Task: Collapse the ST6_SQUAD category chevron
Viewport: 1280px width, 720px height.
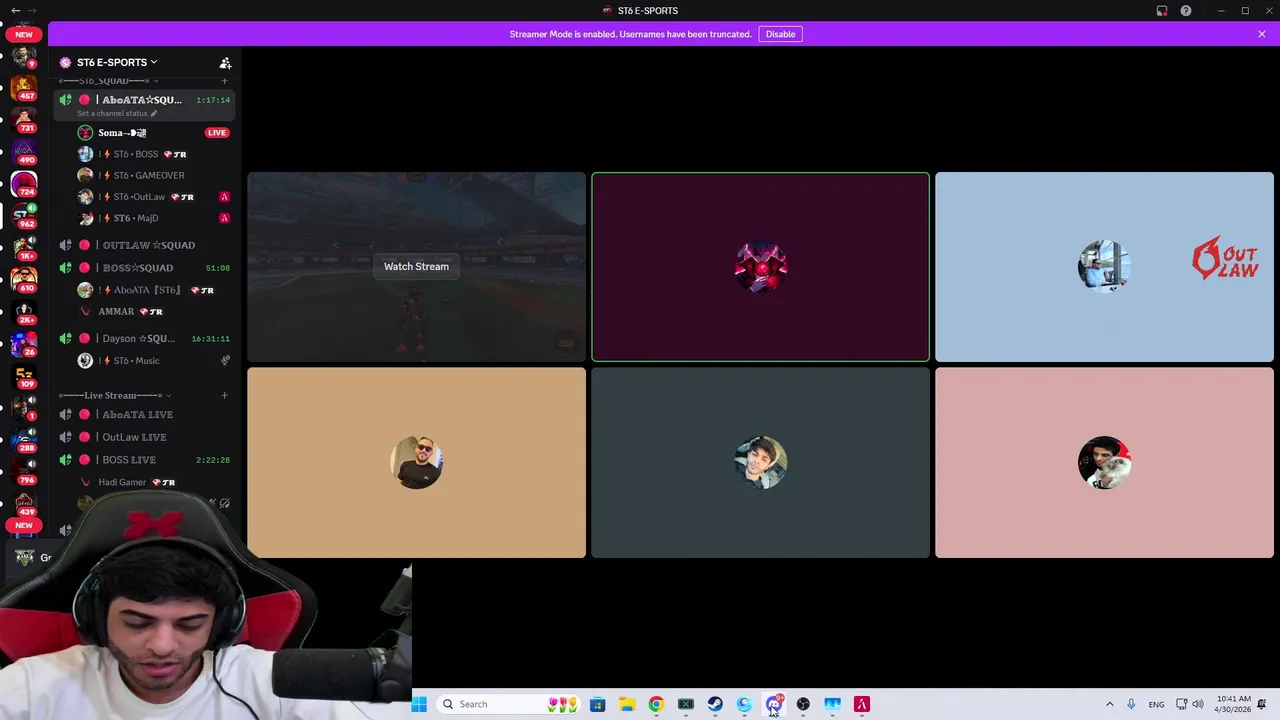Action: (155, 80)
